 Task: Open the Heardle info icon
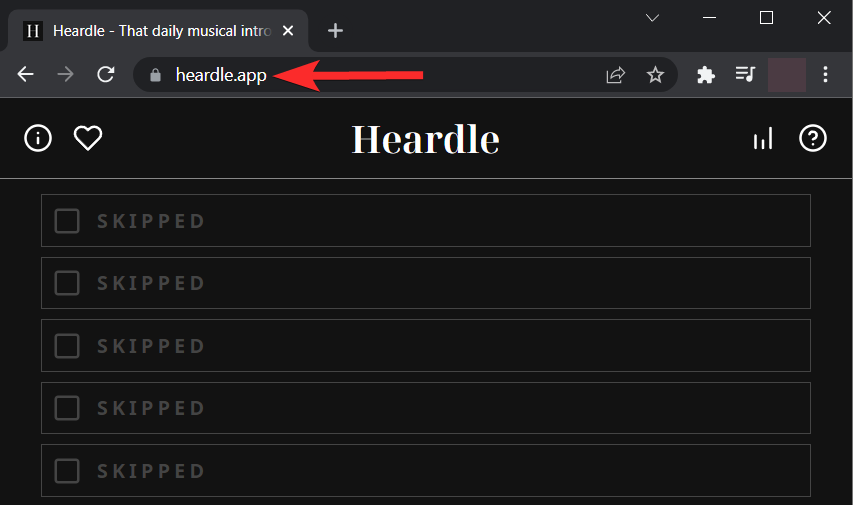click(38, 139)
